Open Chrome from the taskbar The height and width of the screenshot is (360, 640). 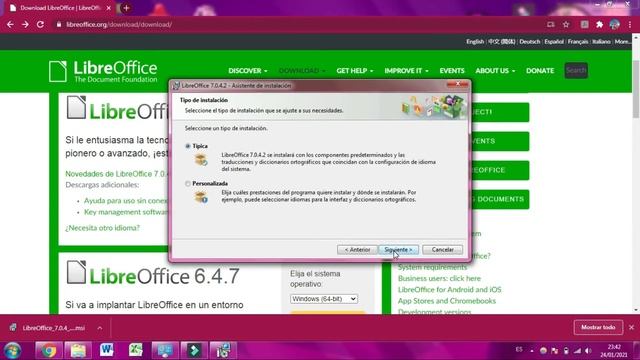(x=49, y=351)
